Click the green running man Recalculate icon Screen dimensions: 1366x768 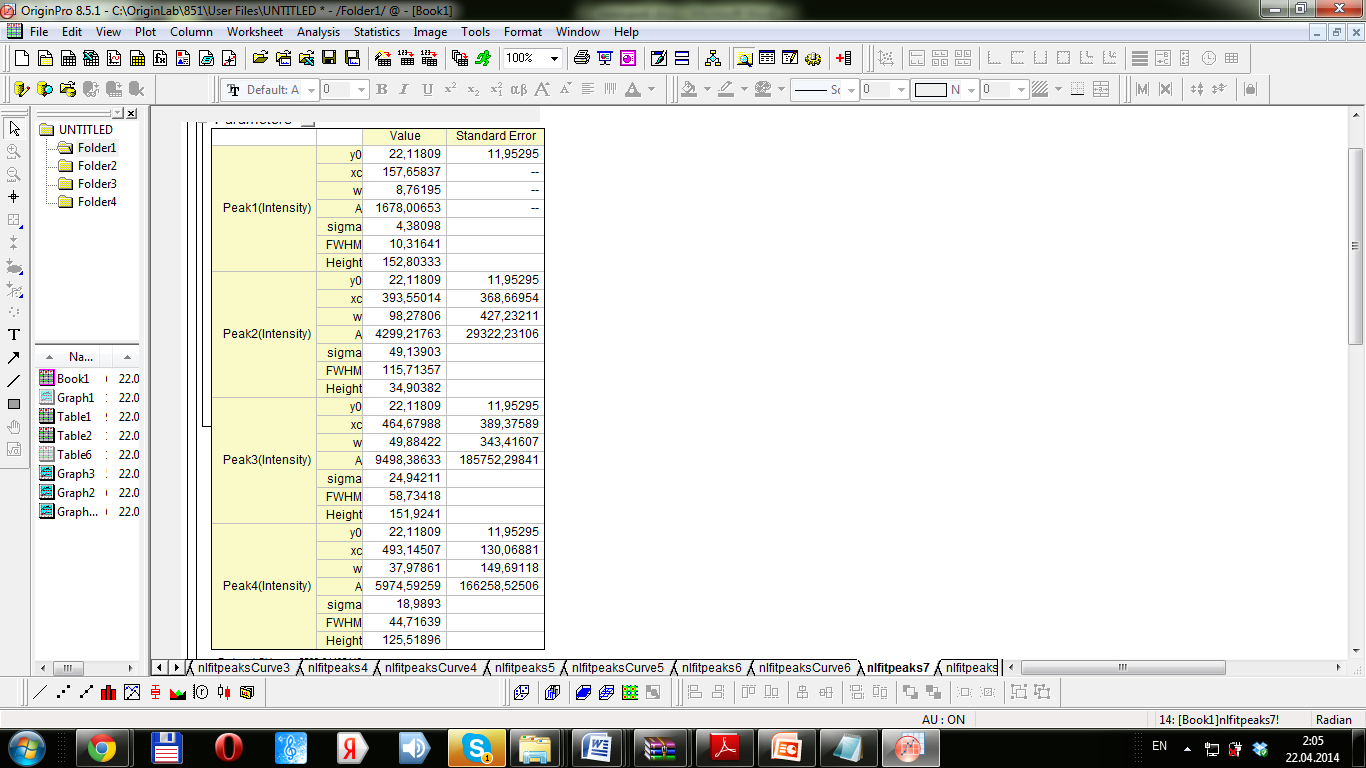coord(484,58)
